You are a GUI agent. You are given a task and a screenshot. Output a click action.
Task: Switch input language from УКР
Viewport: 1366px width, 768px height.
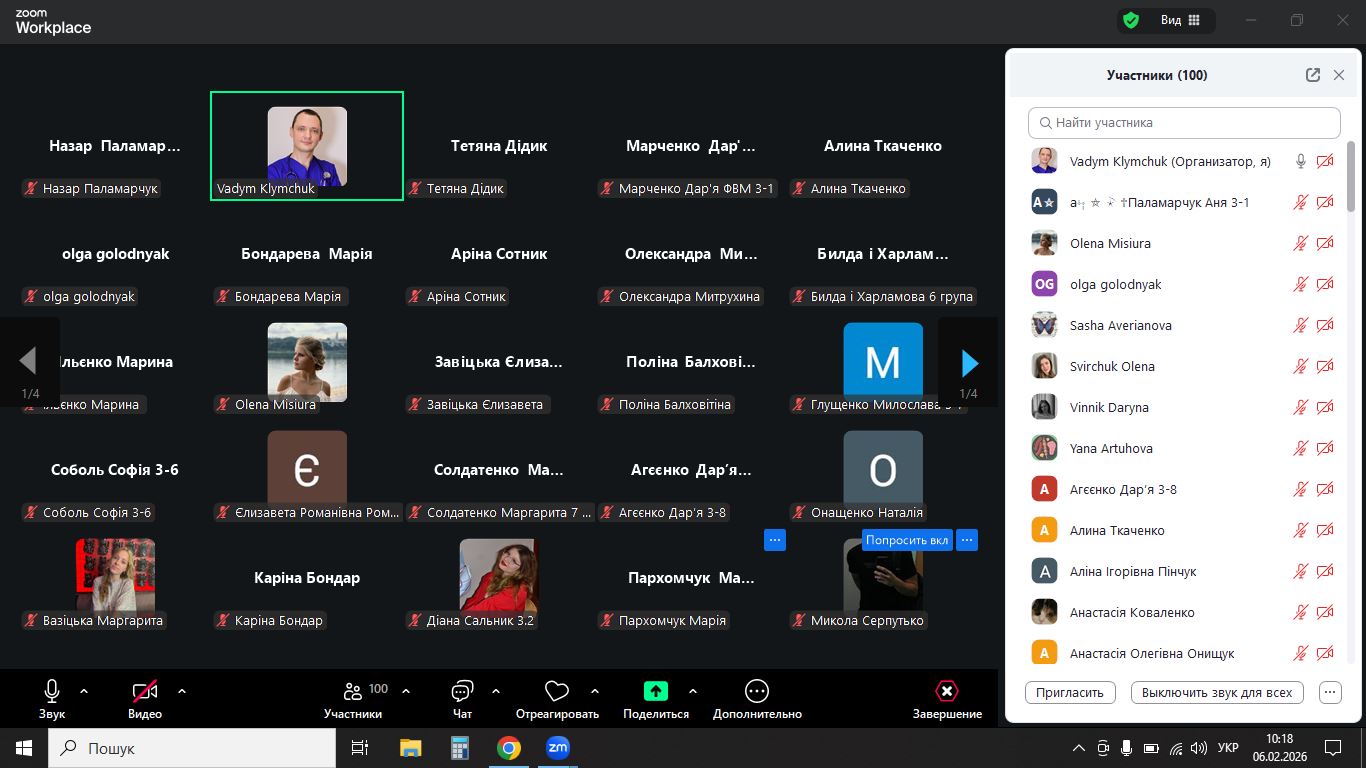pos(1230,748)
